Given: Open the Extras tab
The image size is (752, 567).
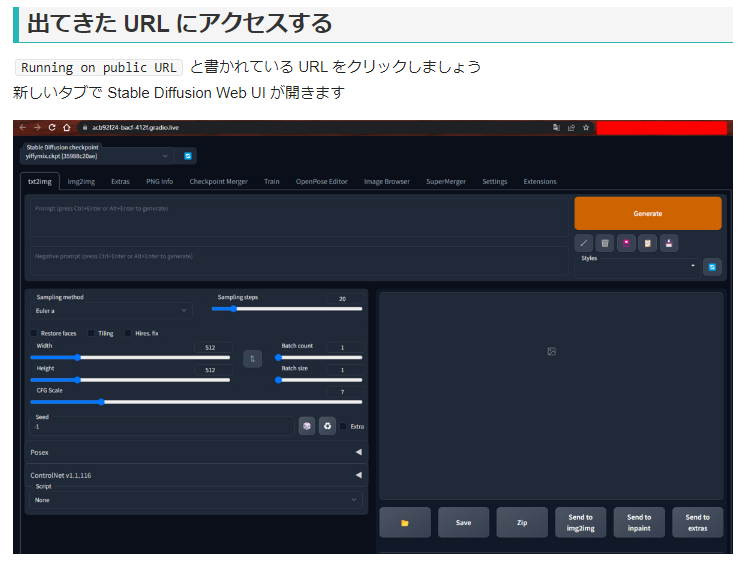Looking at the screenshot, I should 120,181.
